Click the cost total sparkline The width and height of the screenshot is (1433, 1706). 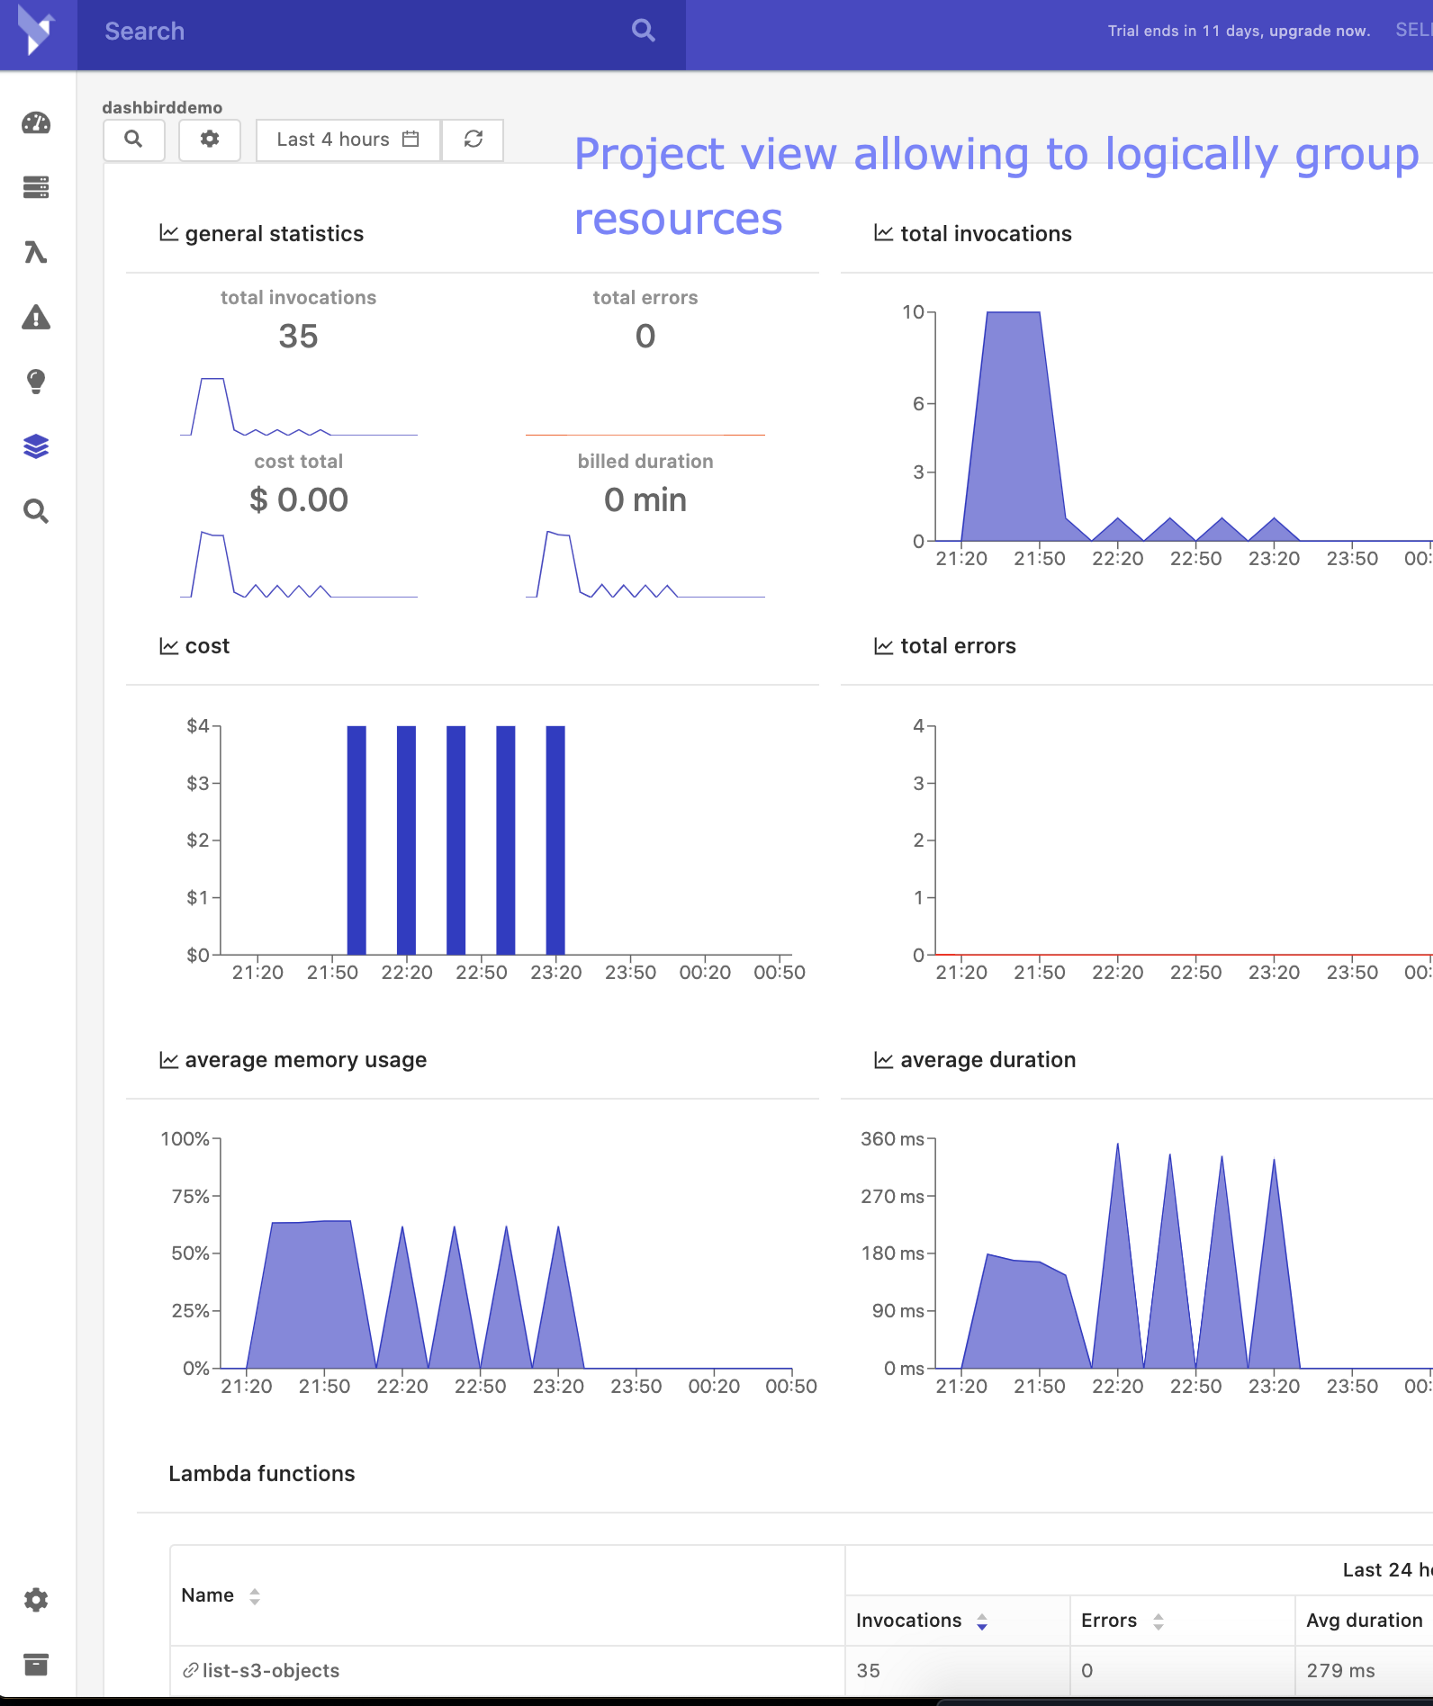point(298,565)
